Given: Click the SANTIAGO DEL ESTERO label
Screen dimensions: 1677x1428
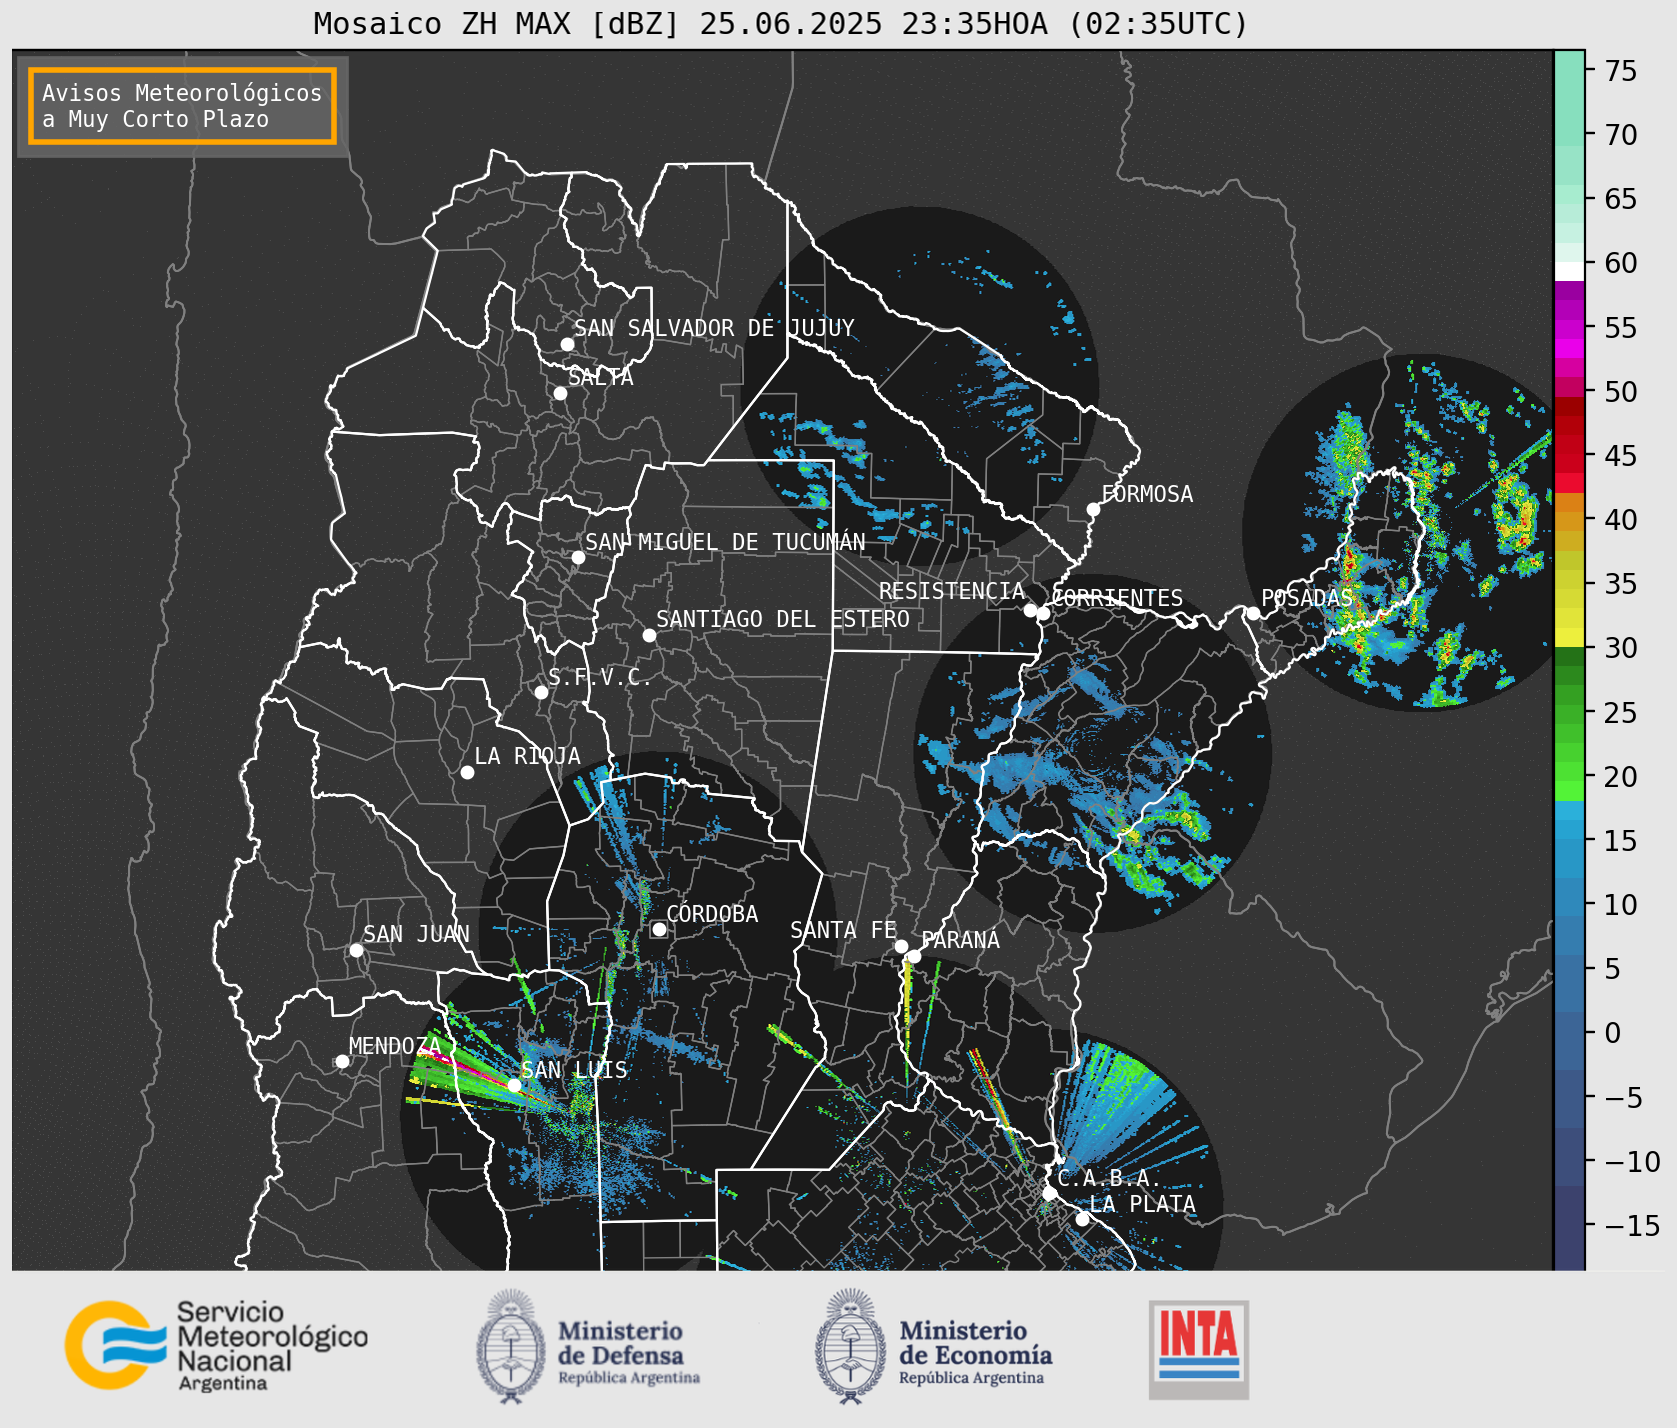Looking at the screenshot, I should 783,619.
